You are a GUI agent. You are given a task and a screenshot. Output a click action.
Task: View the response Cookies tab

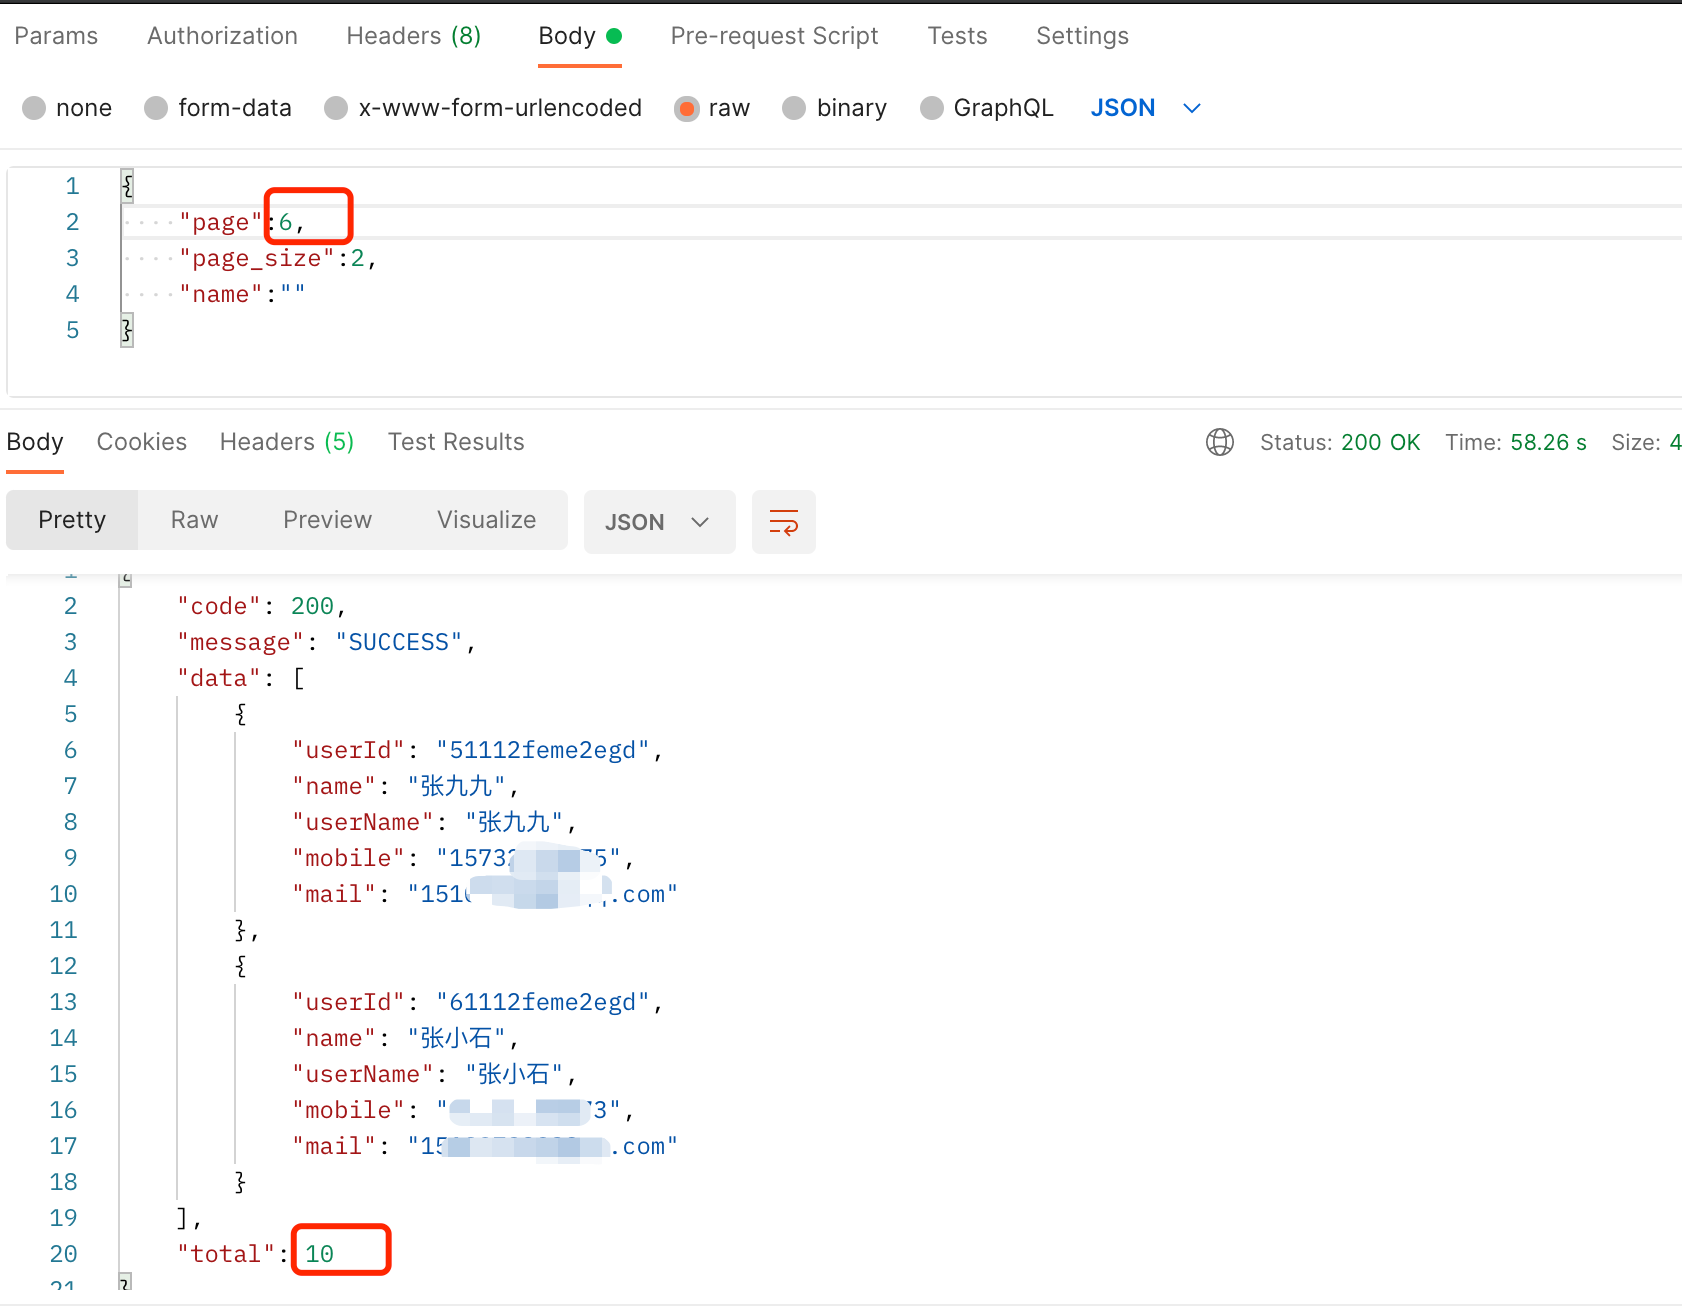point(142,442)
